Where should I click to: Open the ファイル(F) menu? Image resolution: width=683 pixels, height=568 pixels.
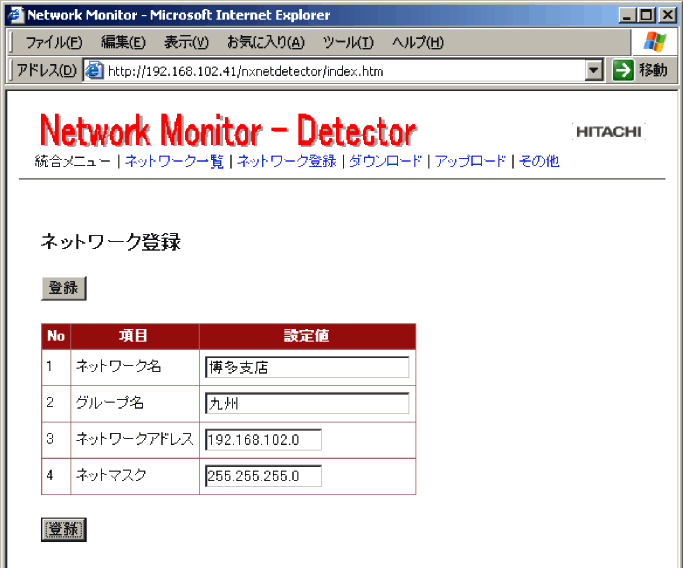click(54, 42)
